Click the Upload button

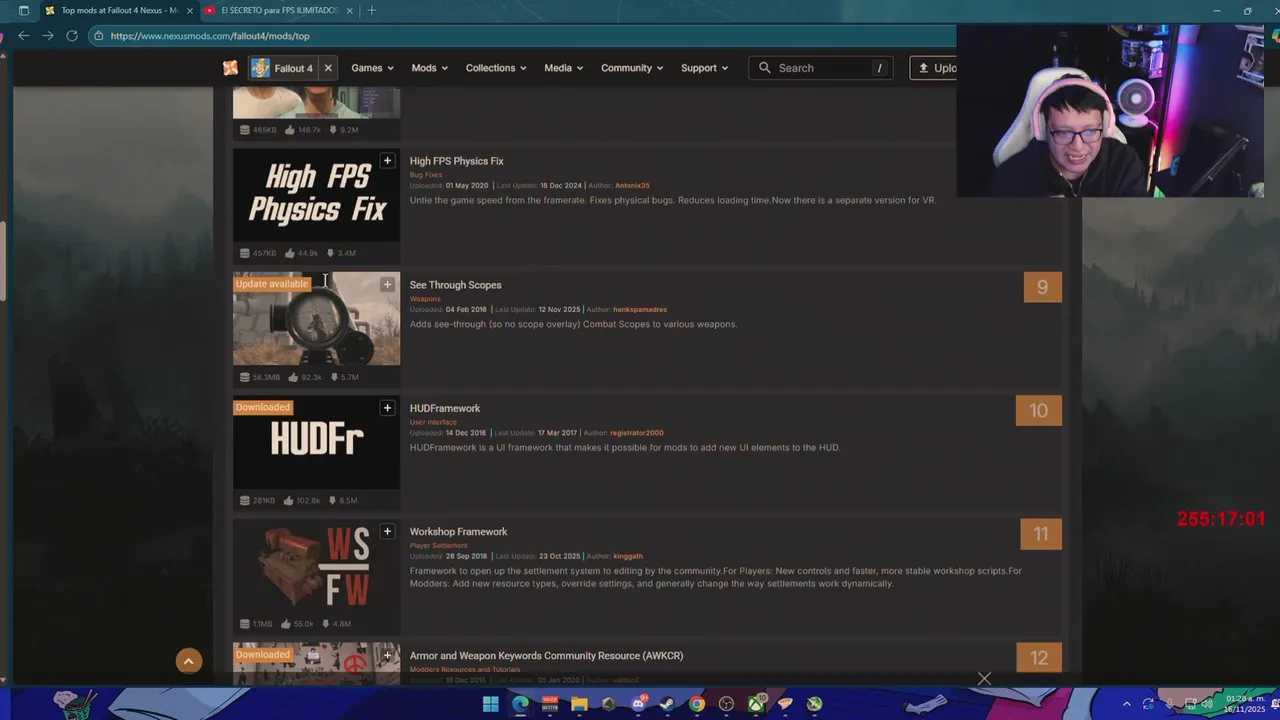pyautogui.click(x=934, y=68)
